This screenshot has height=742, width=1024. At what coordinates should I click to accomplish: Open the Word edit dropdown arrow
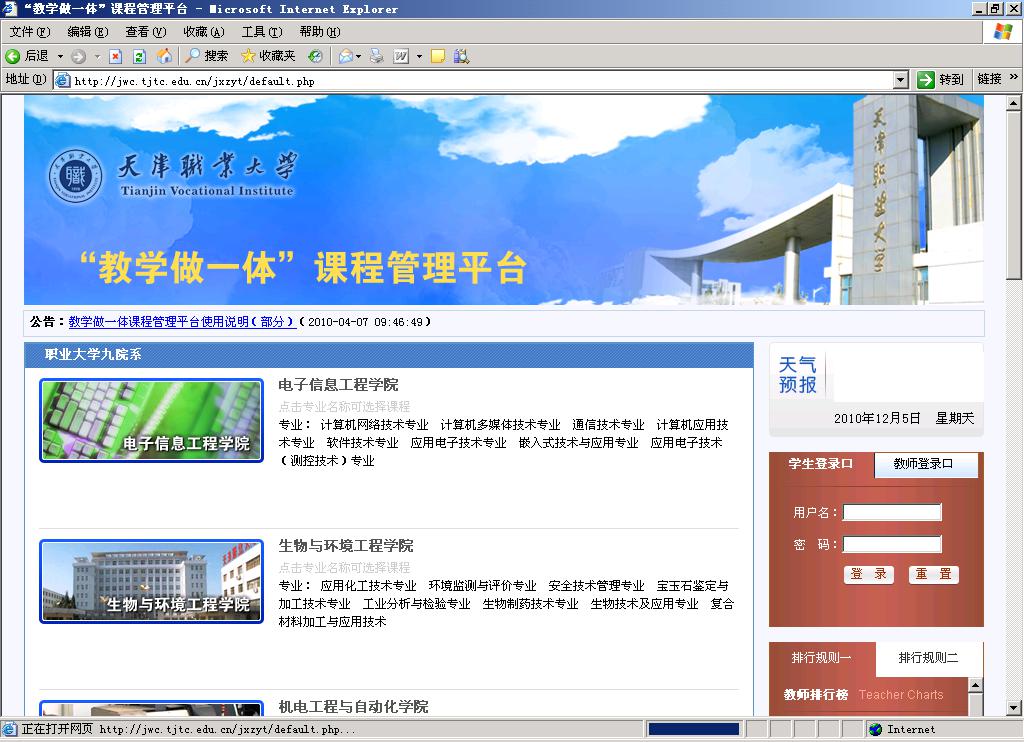[x=419, y=56]
